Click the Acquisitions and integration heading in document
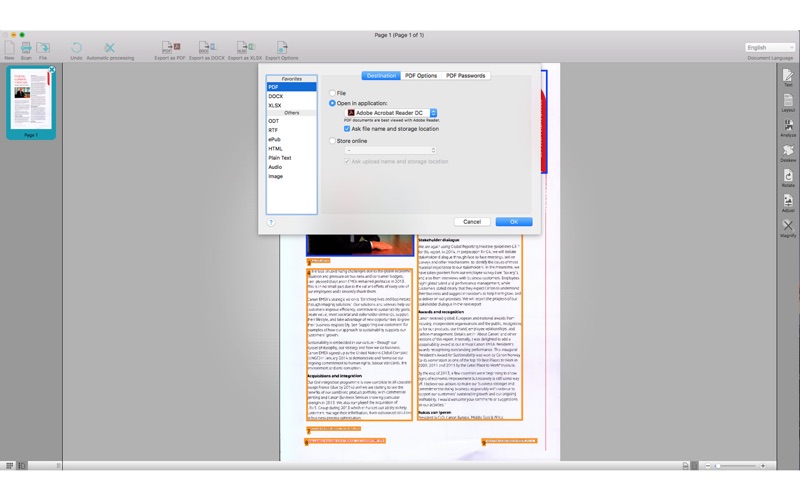 pos(335,376)
